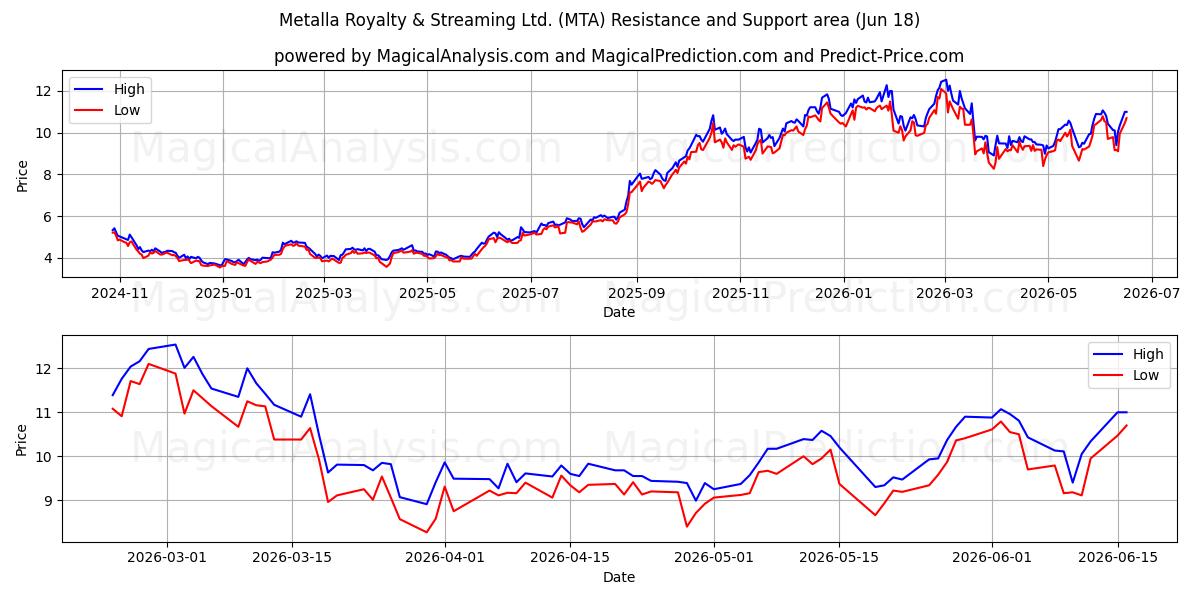Image resolution: width=1200 pixels, height=600 pixels.
Task: Click the bottom chart 'Price' axis label
Action: (22, 439)
